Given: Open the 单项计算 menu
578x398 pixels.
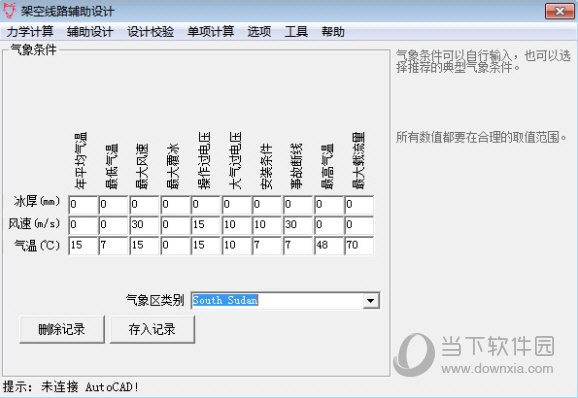Looking at the screenshot, I should pyautogui.click(x=210, y=32).
